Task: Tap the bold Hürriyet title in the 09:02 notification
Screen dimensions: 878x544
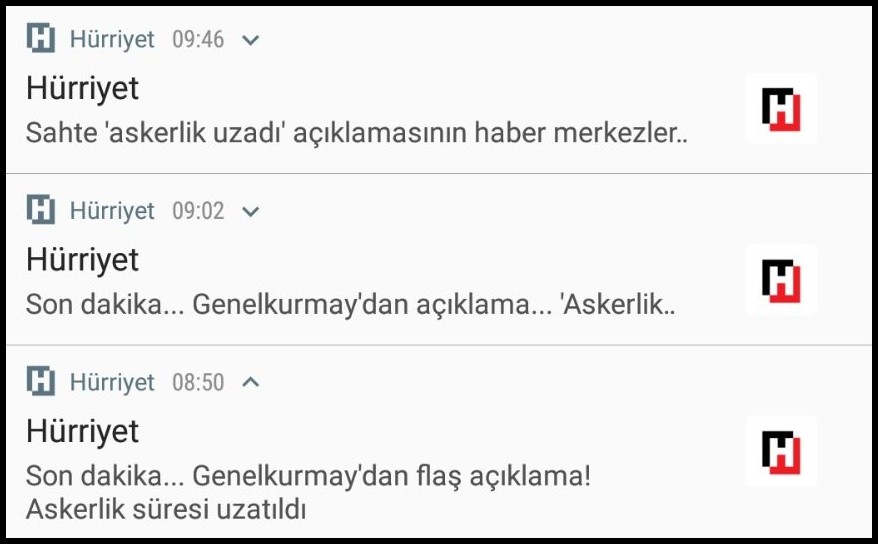Action: tap(83, 260)
